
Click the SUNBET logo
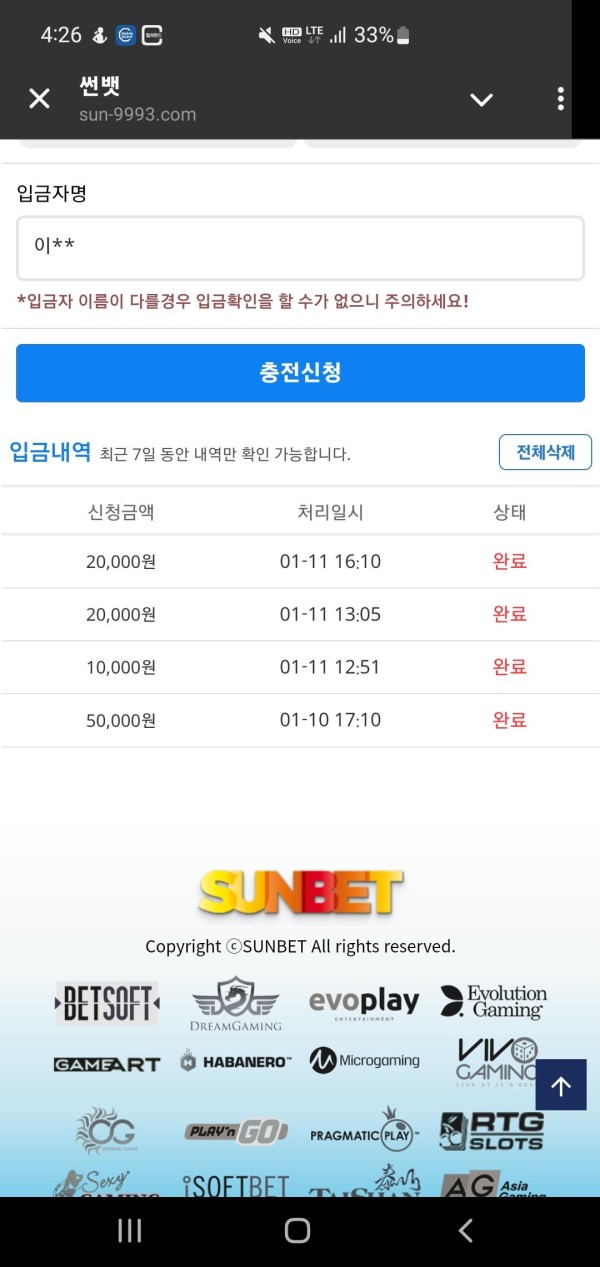300,892
